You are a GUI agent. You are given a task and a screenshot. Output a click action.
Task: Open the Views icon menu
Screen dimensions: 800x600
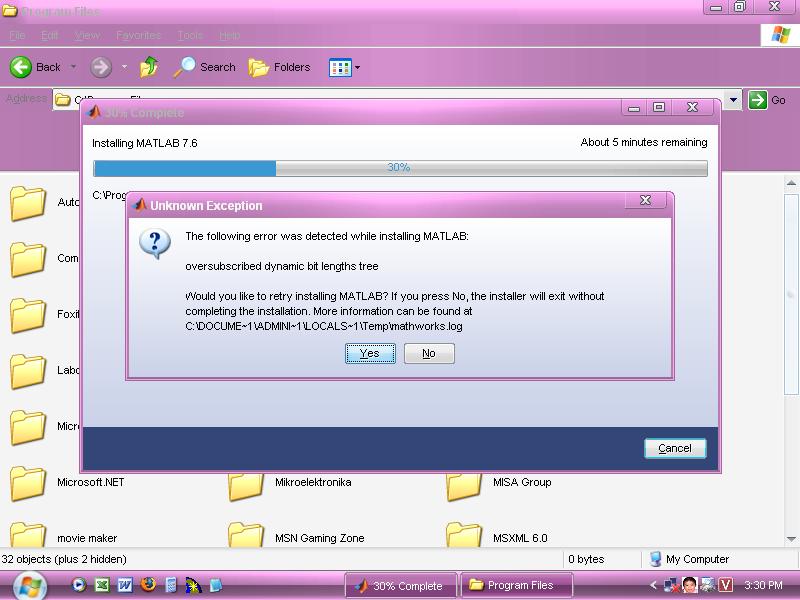[340, 67]
